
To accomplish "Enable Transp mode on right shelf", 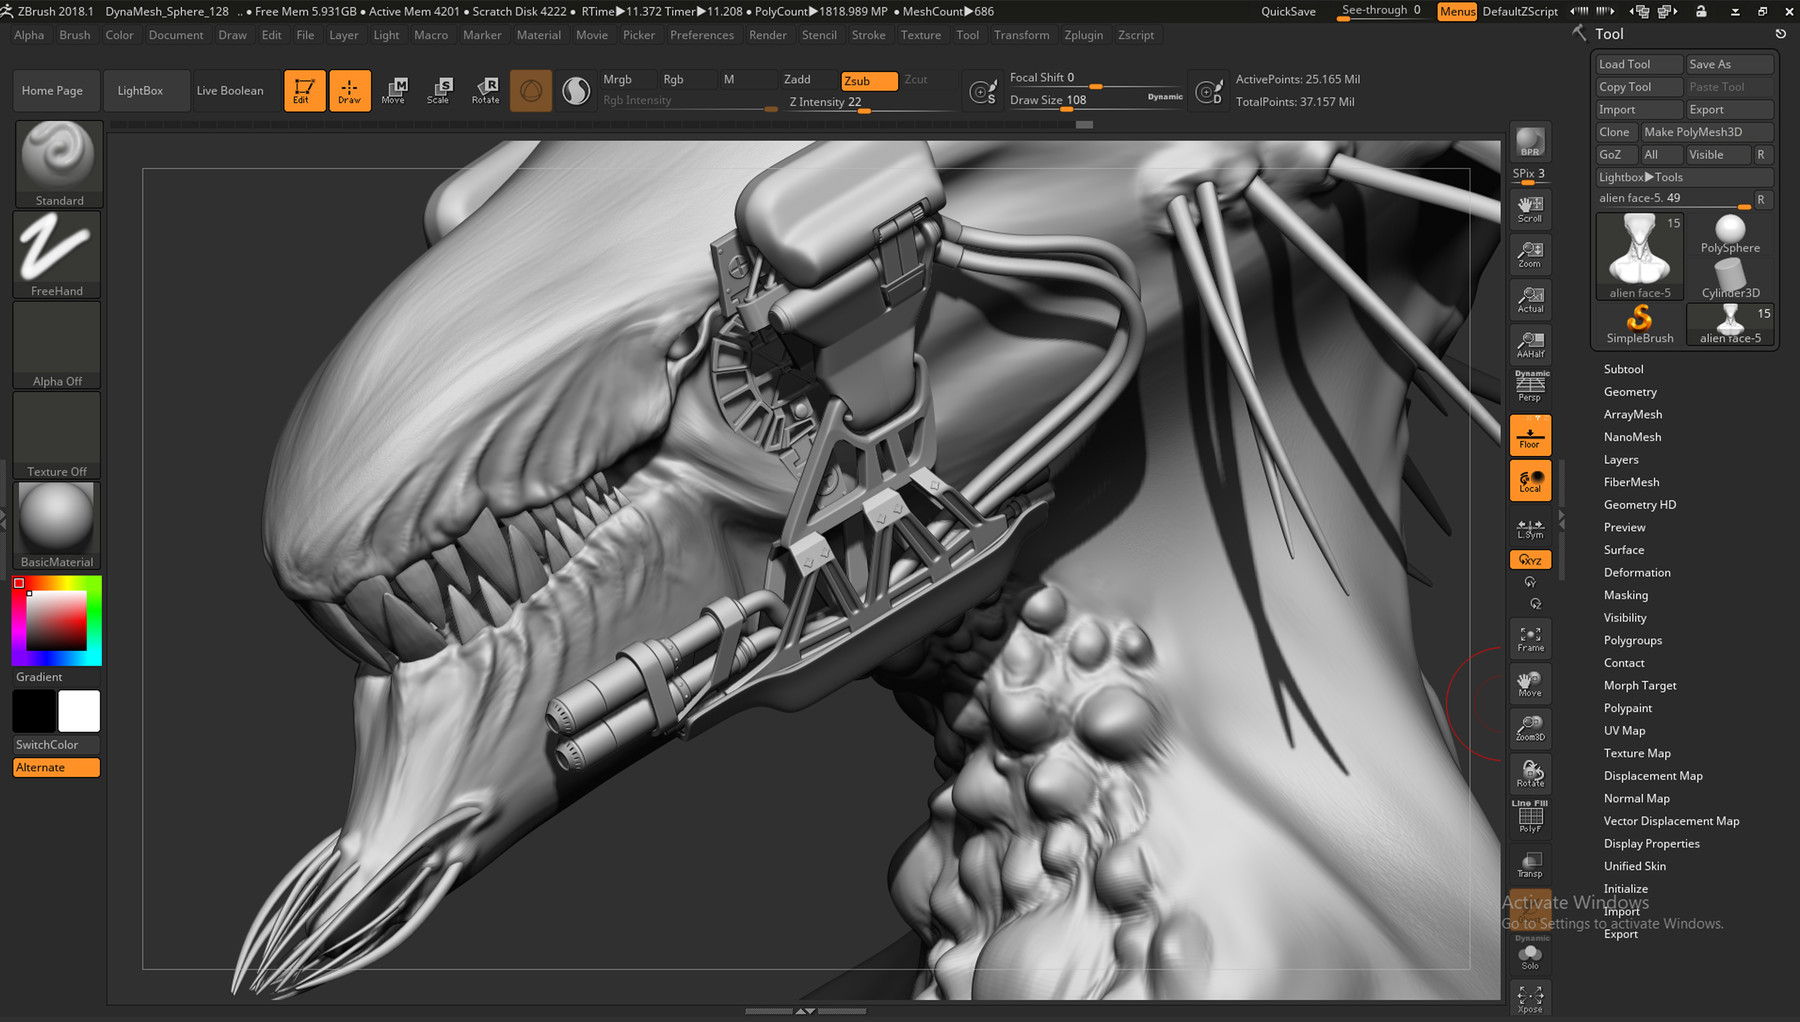I will tap(1529, 862).
